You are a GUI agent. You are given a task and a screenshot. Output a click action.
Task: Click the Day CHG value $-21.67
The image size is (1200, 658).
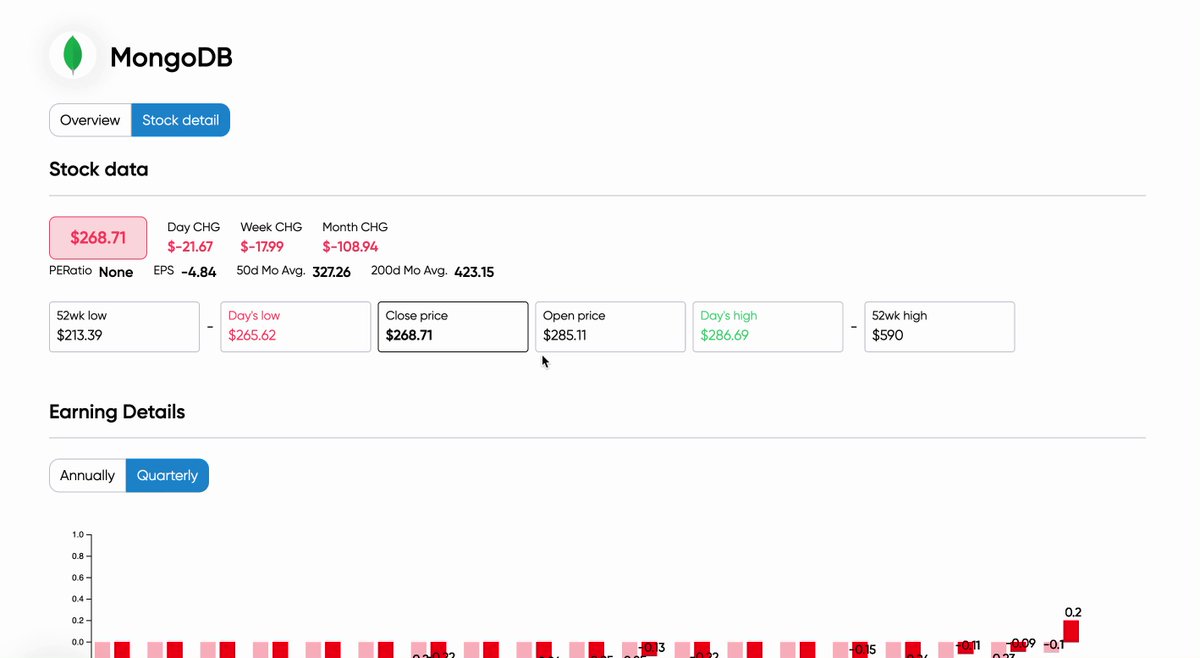click(190, 247)
